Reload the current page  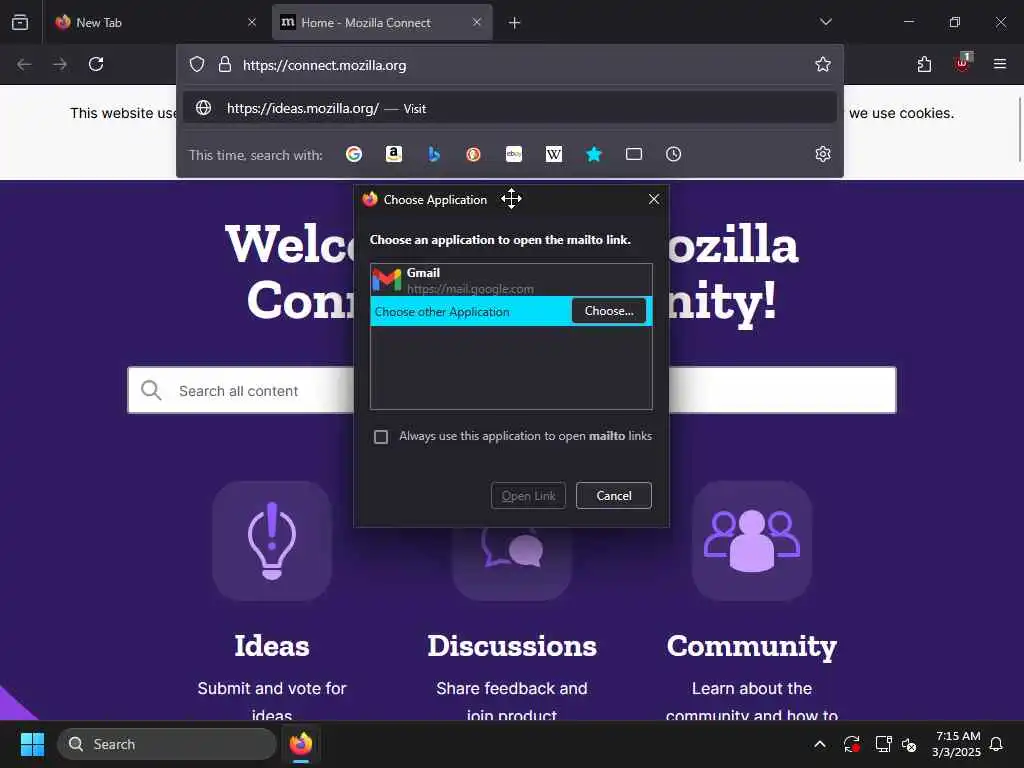[x=96, y=64]
